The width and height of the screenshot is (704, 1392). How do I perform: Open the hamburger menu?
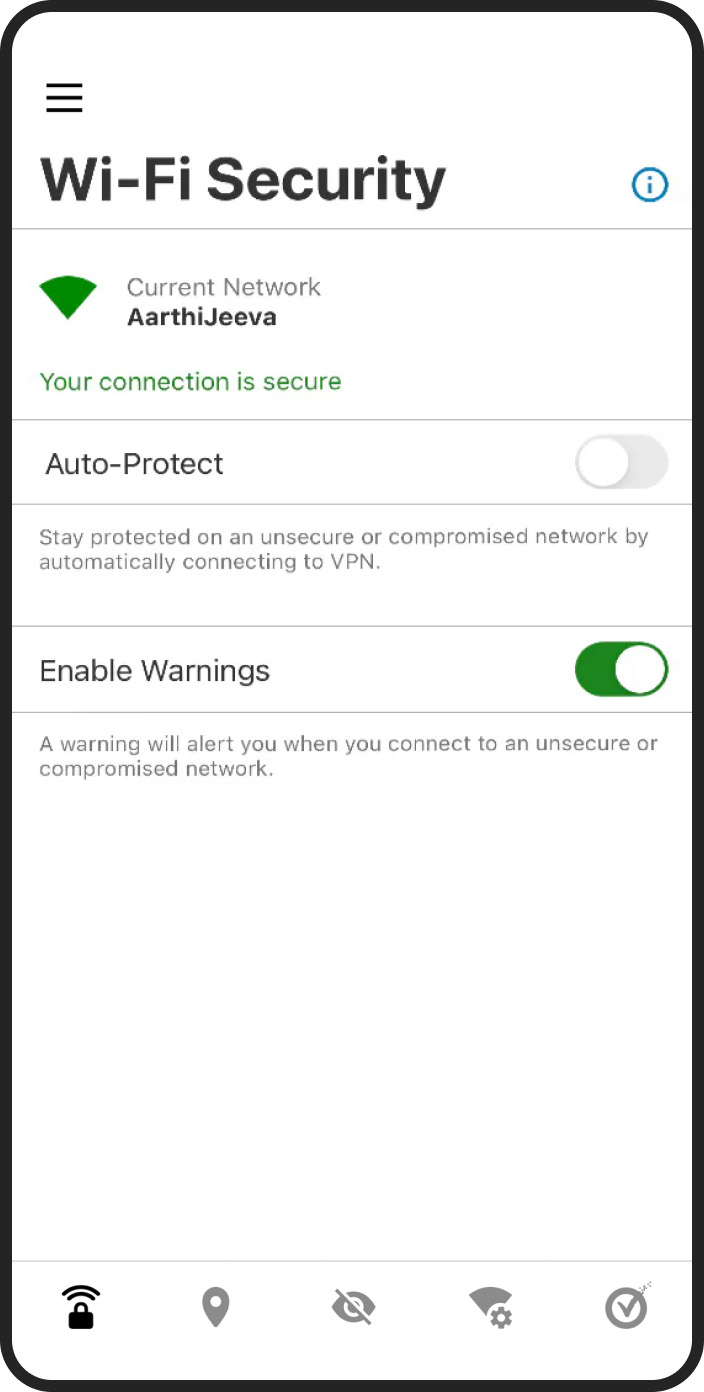pyautogui.click(x=64, y=97)
